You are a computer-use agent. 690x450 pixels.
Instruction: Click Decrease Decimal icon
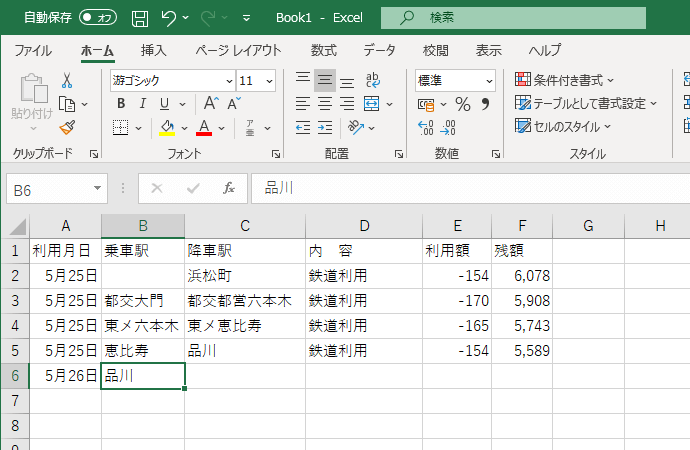448,128
